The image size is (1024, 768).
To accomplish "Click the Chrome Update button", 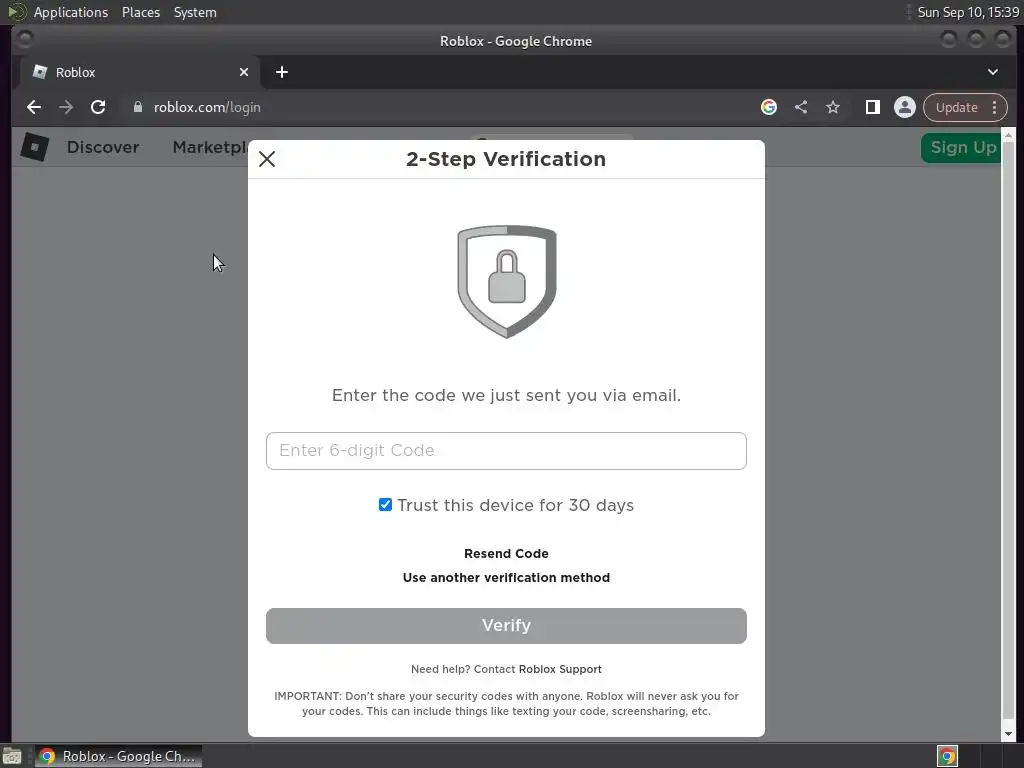I will point(956,107).
